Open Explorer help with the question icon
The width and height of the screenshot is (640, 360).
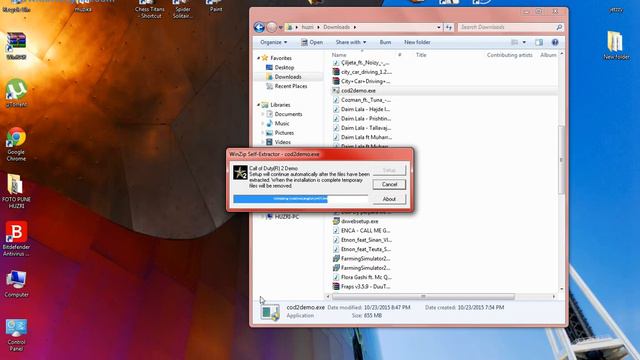pyautogui.click(x=555, y=42)
